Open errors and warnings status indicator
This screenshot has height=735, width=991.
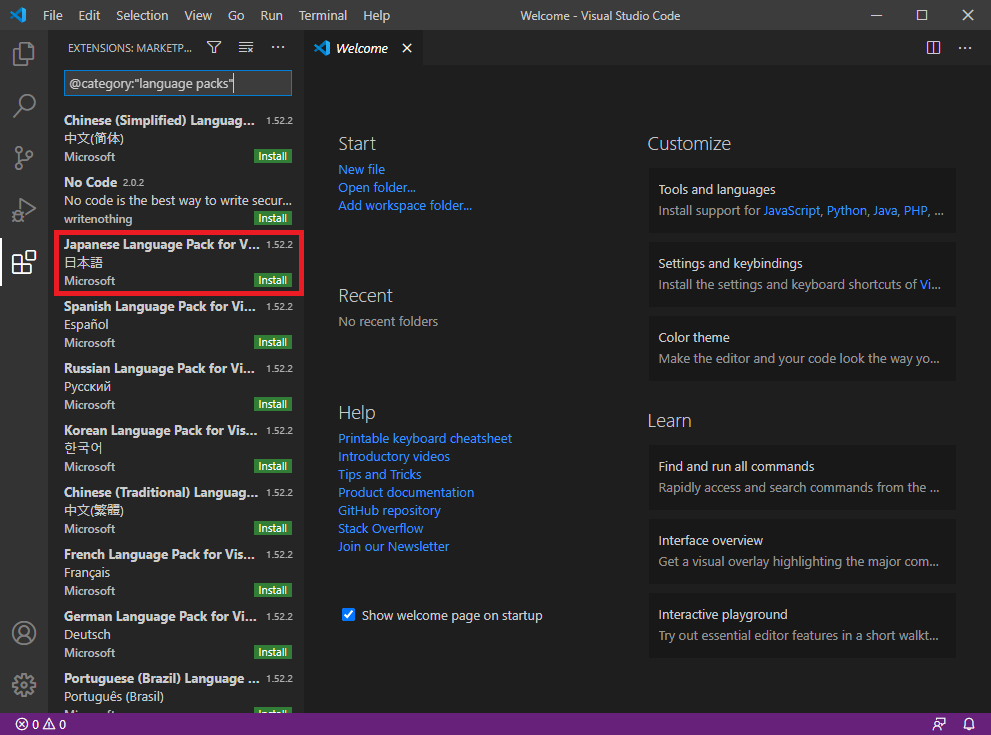point(40,724)
